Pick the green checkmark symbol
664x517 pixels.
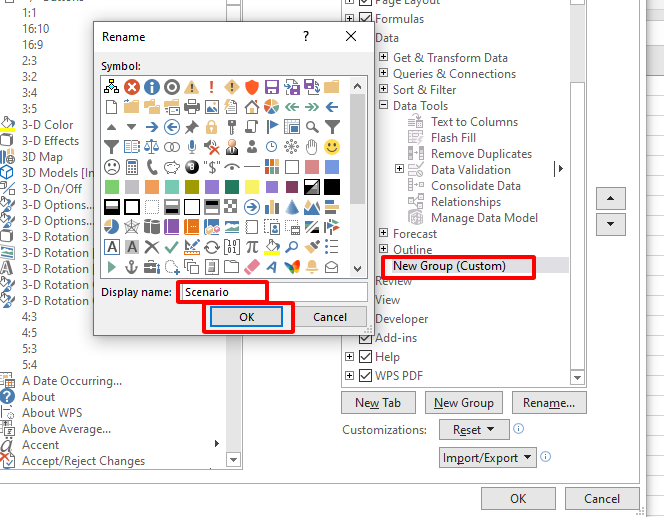click(x=172, y=246)
